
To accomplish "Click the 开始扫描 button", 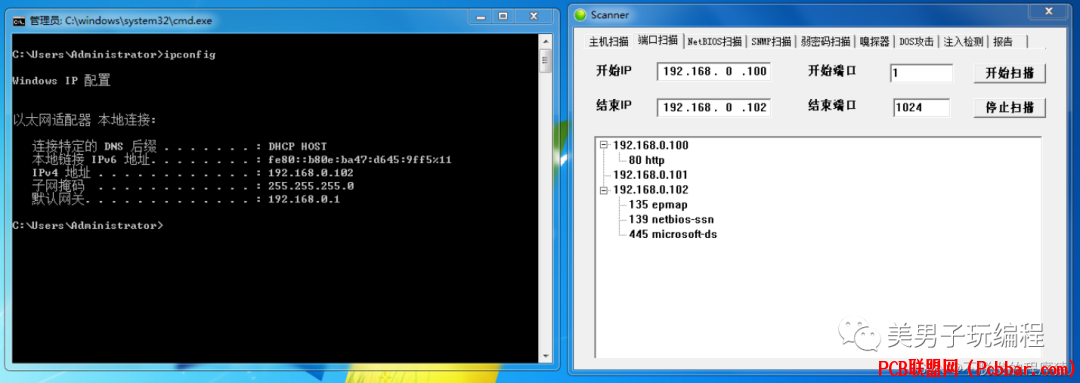I will click(1010, 73).
